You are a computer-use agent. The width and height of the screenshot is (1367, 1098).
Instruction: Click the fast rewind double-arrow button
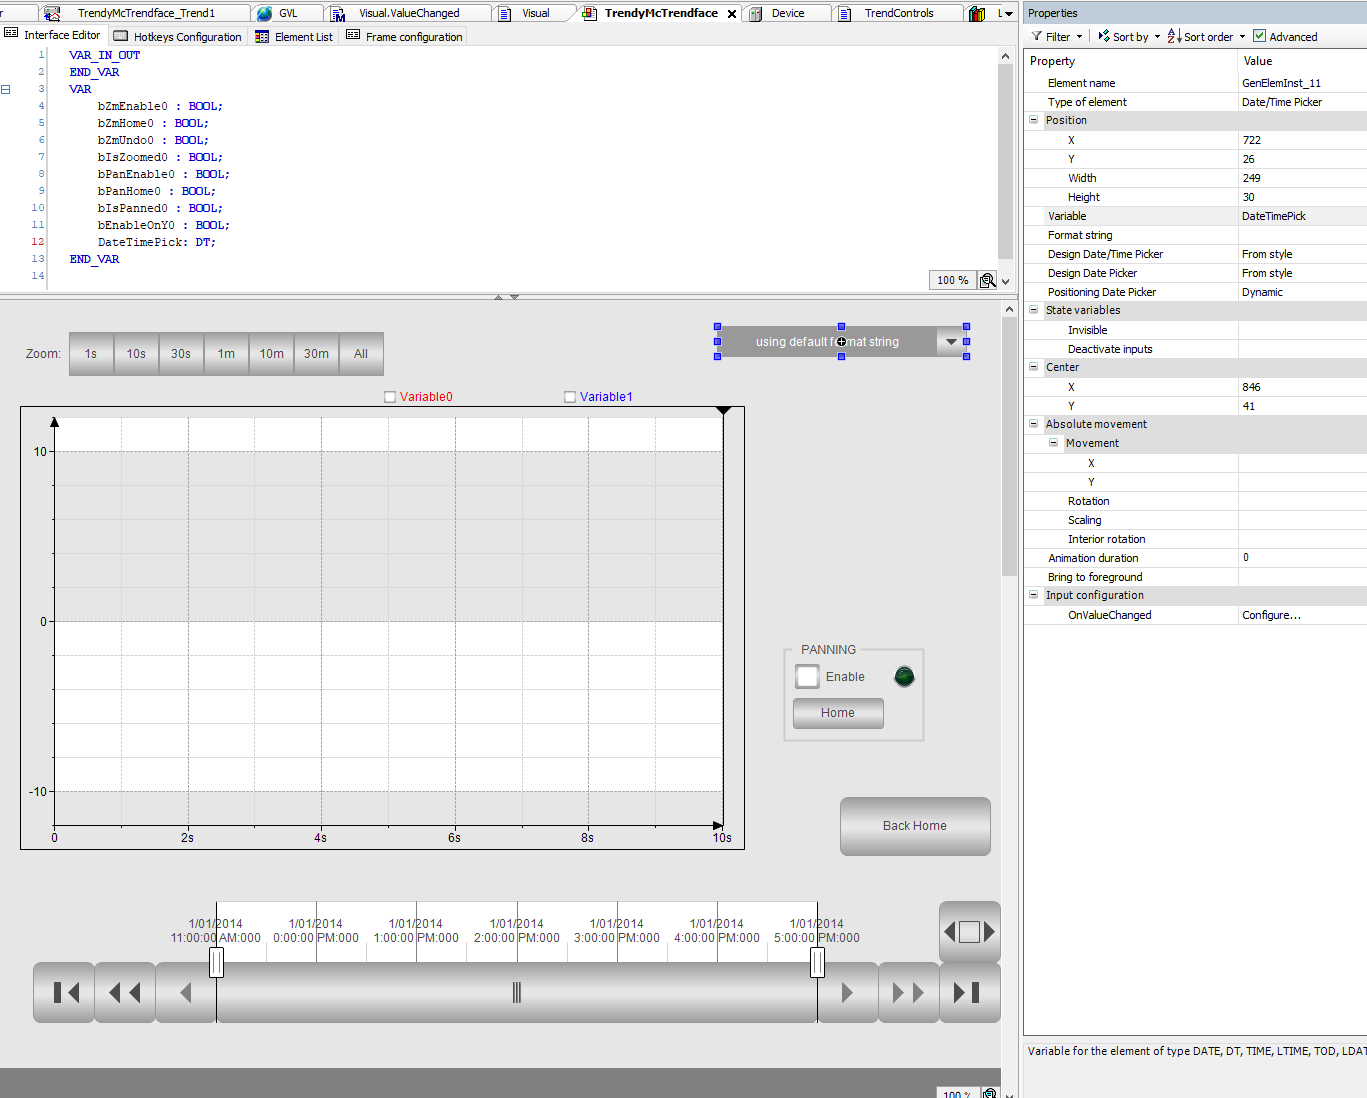click(125, 992)
